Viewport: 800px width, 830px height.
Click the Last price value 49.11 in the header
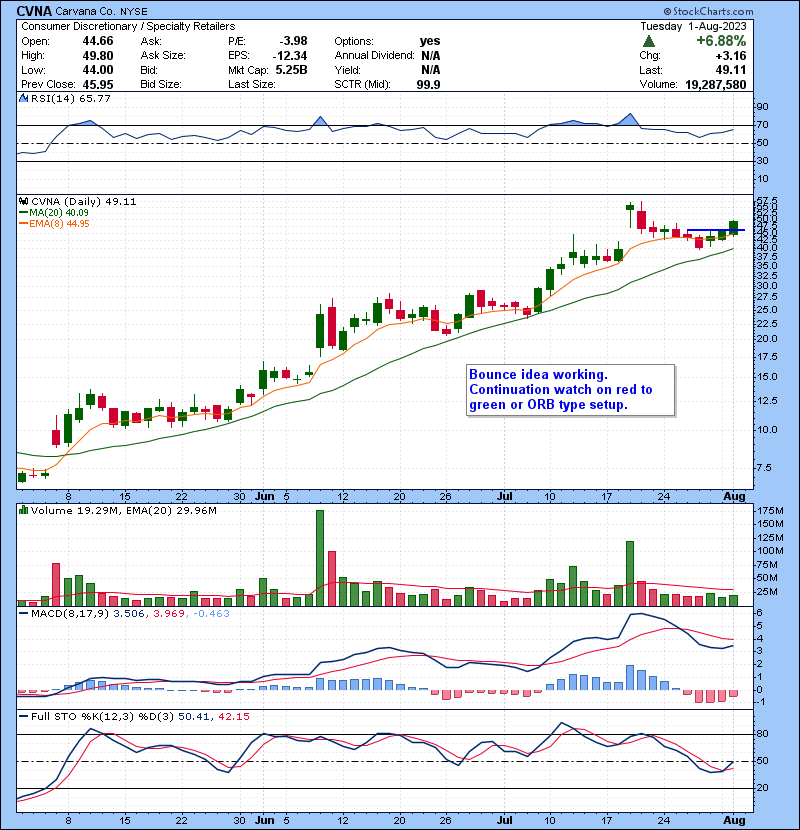[x=731, y=70]
